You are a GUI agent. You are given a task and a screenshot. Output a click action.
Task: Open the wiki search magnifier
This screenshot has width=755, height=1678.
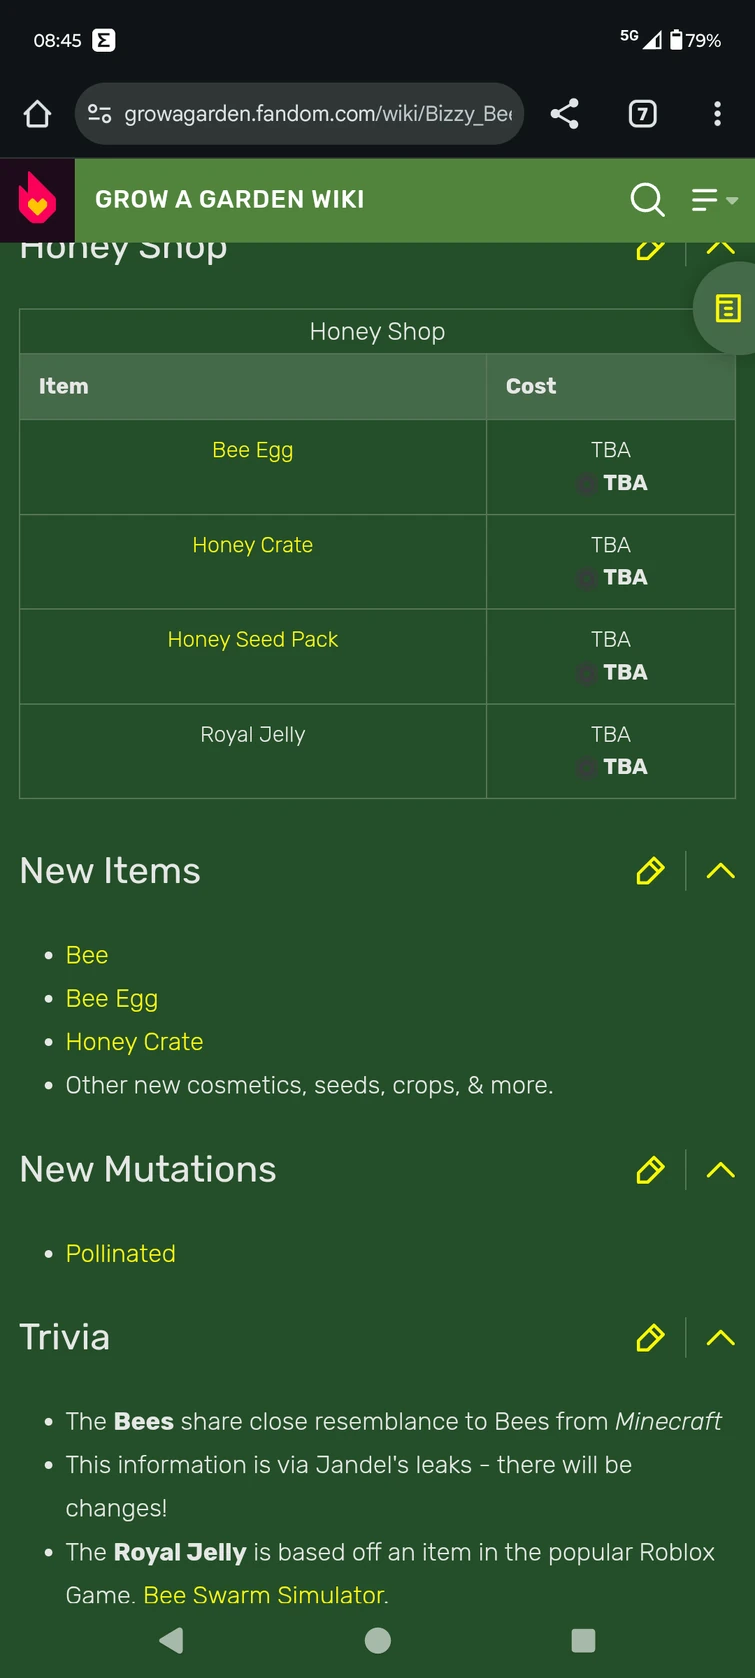click(x=647, y=199)
